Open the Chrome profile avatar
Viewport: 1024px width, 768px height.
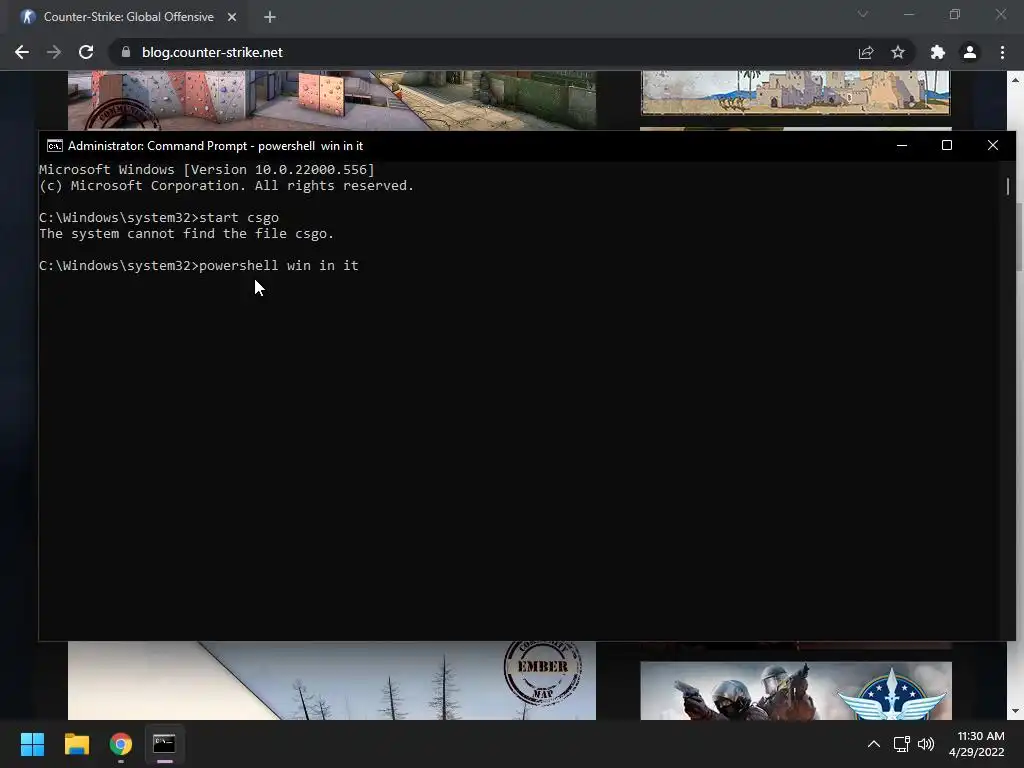pos(970,52)
